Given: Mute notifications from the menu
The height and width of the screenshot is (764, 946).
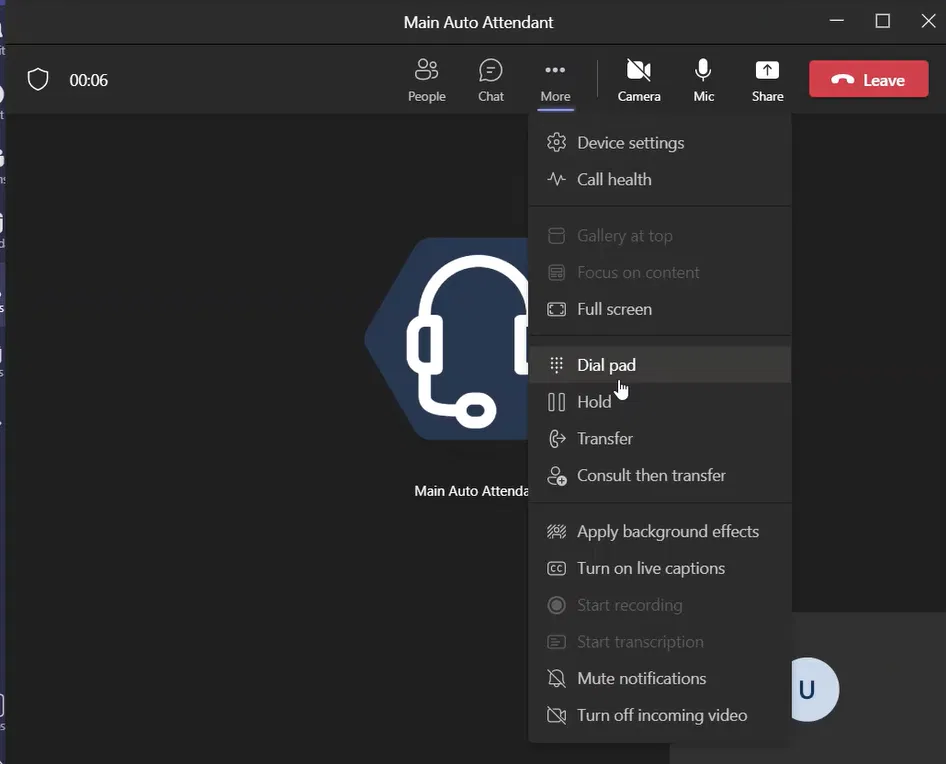Looking at the screenshot, I should [641, 679].
